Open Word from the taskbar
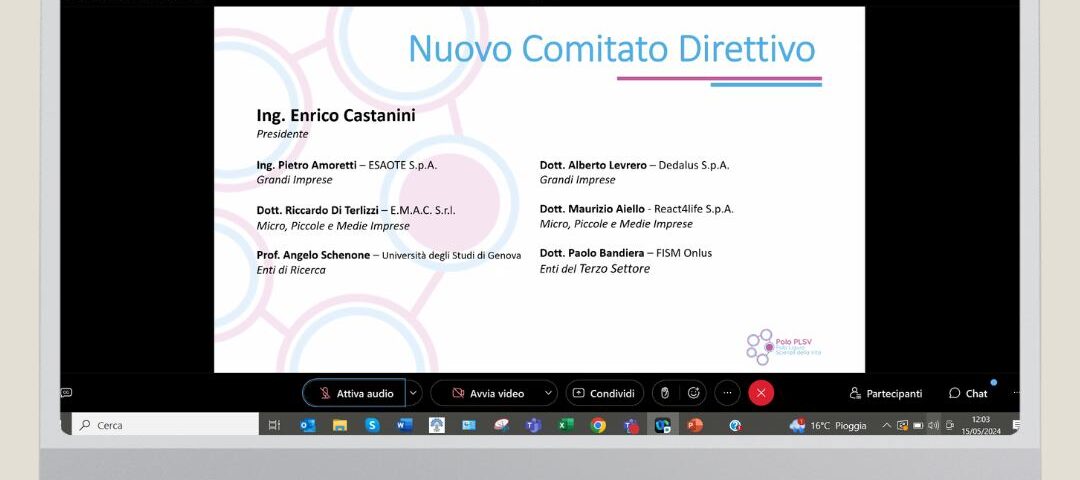This screenshot has width=1080, height=480. (404, 426)
